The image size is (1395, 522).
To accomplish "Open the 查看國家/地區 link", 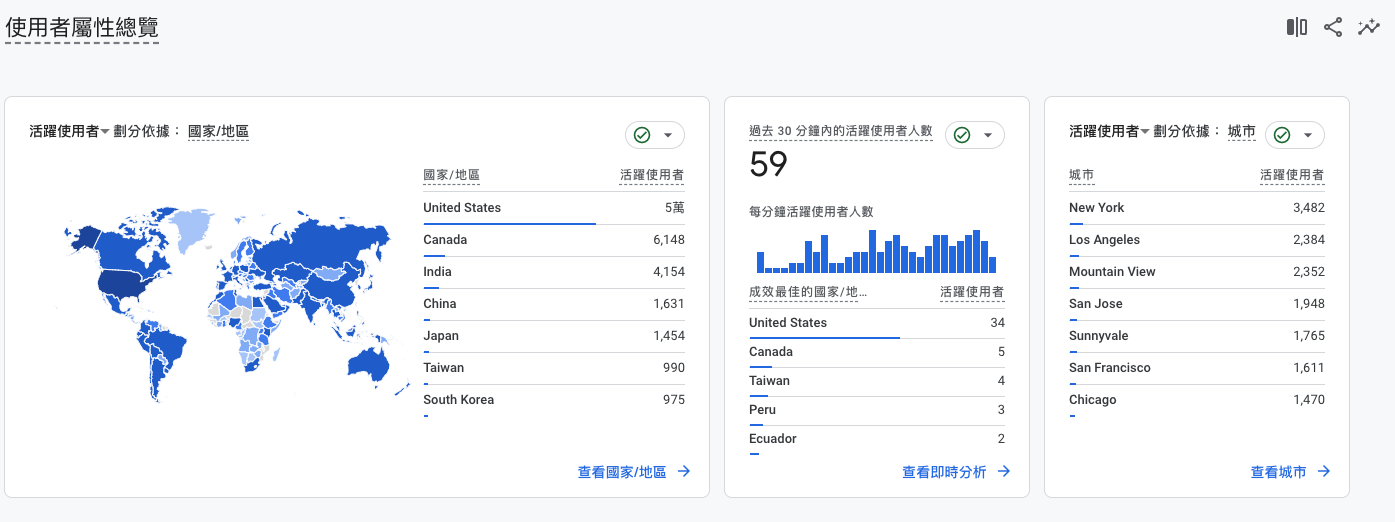I will coord(622,471).
